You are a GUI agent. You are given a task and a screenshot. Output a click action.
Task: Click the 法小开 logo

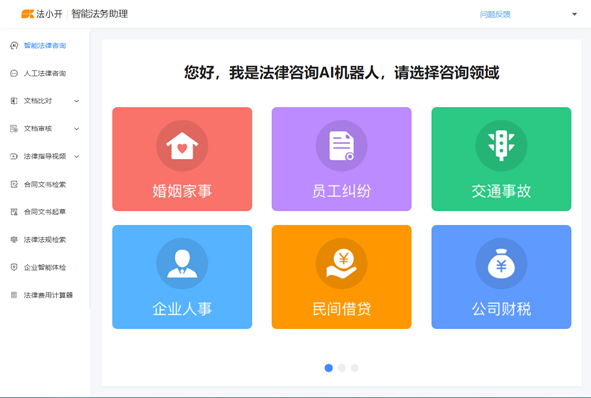pyautogui.click(x=42, y=14)
